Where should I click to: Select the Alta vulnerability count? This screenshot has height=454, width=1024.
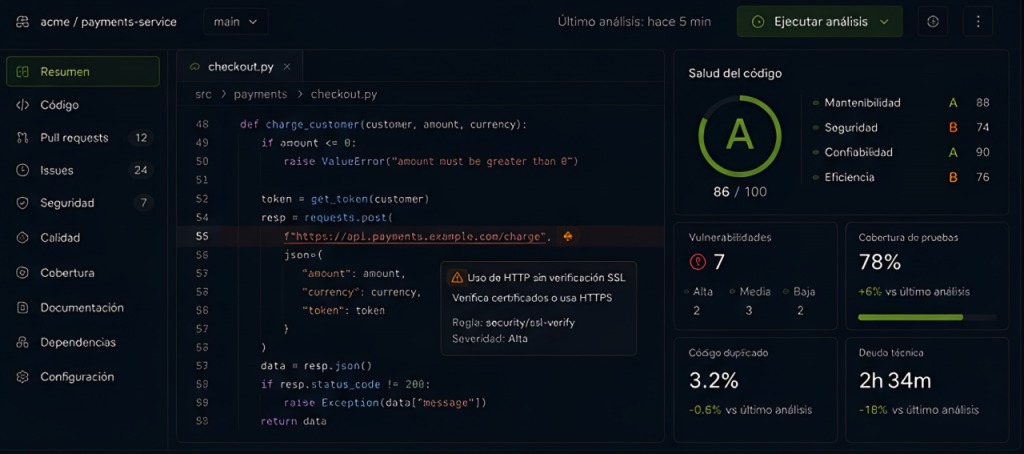[696, 310]
